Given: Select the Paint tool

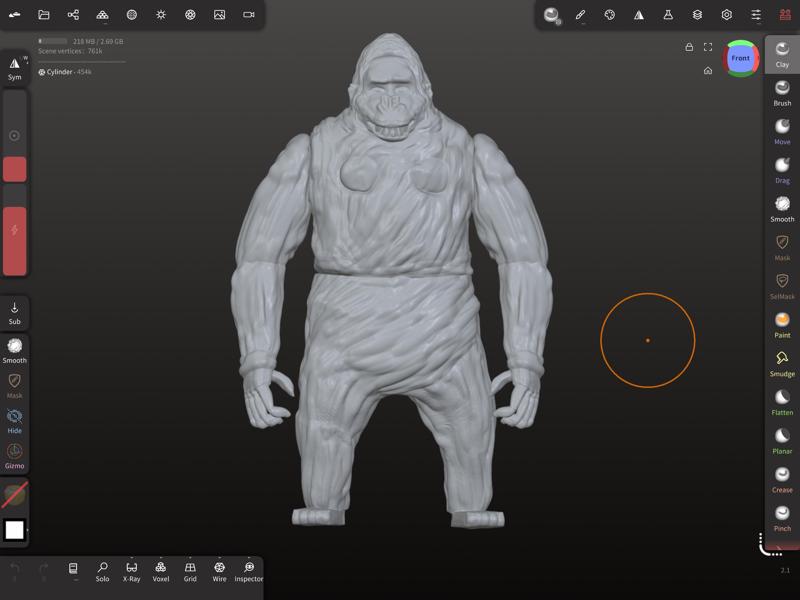Looking at the screenshot, I should coord(782,326).
